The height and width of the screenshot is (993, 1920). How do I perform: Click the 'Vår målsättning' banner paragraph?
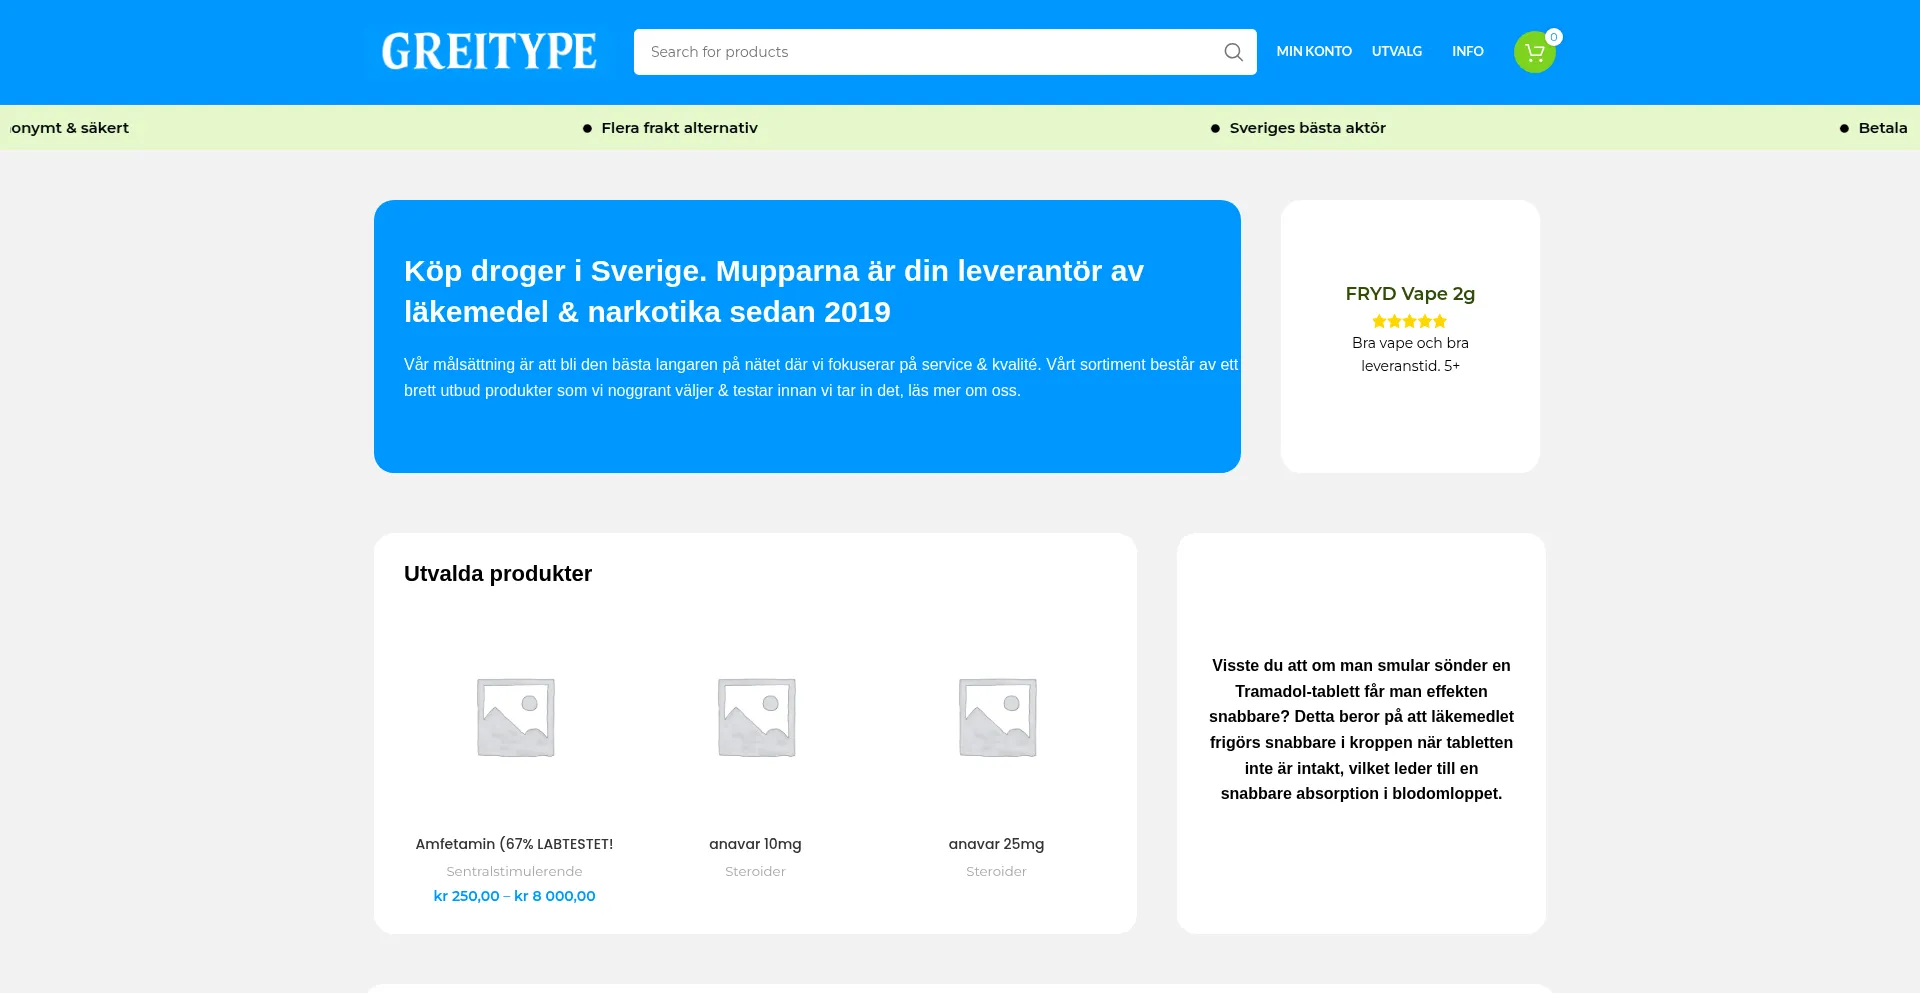(x=821, y=377)
